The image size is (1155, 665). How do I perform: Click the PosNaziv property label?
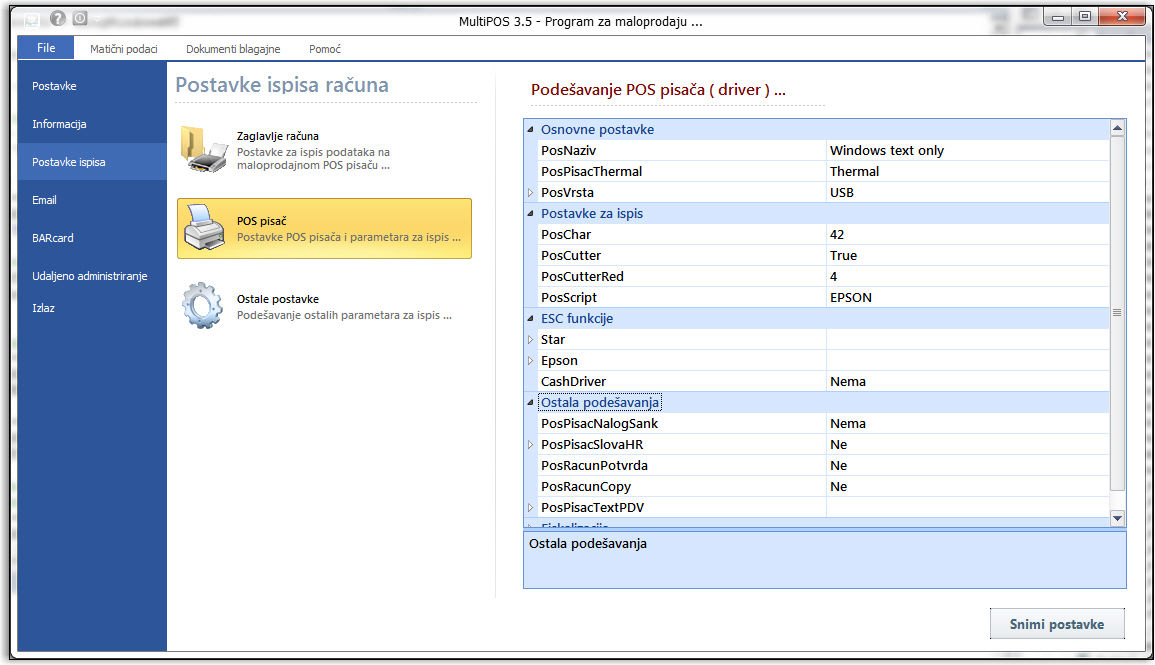[x=568, y=151]
